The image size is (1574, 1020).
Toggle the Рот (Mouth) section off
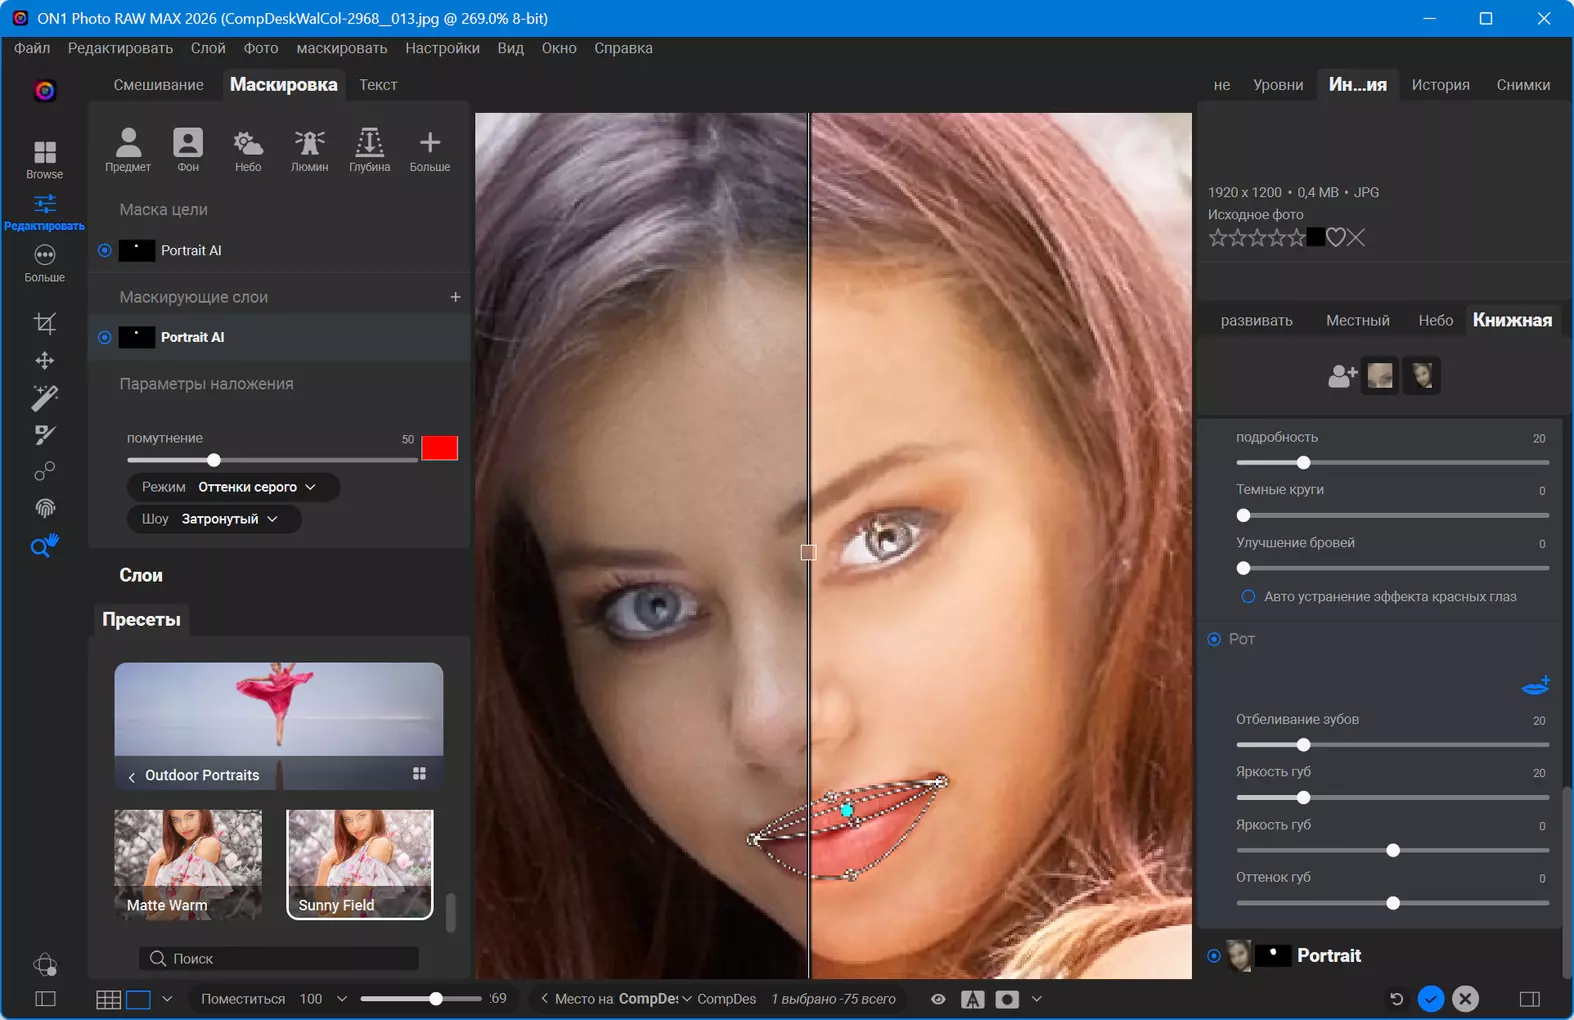[x=1214, y=639]
